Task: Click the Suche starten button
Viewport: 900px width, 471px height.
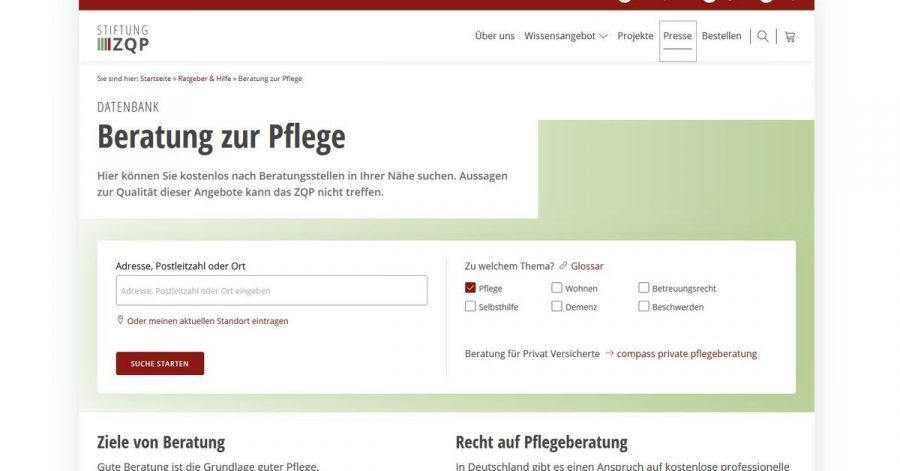Action: [x=160, y=363]
